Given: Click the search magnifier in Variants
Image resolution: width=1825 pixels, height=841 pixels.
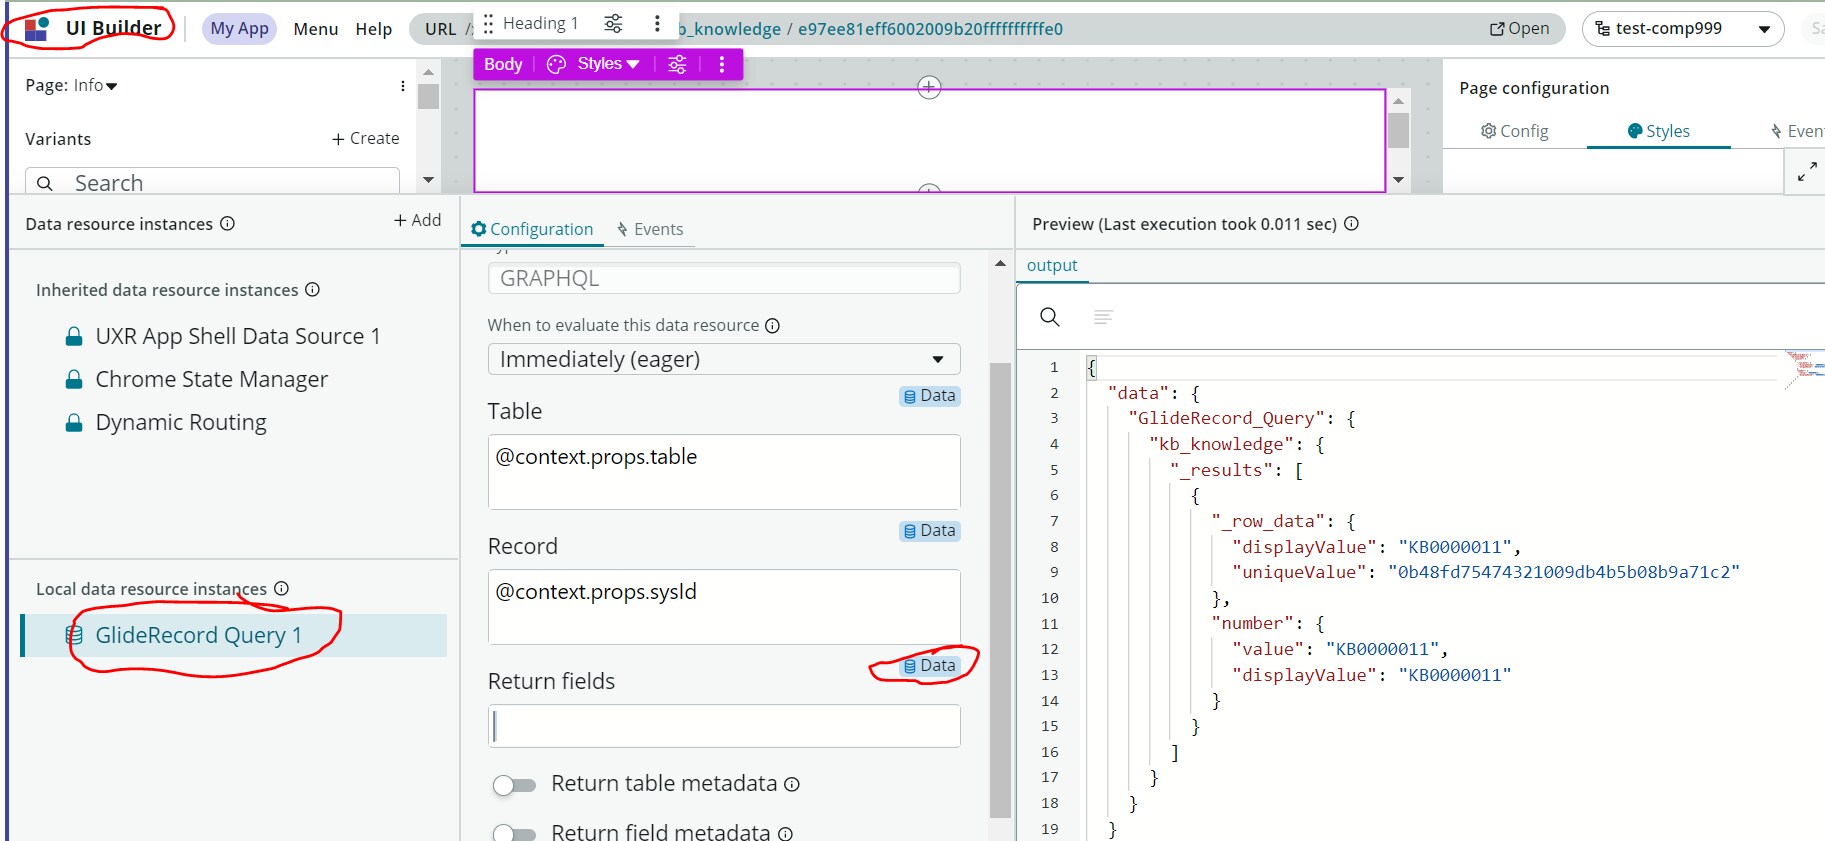Looking at the screenshot, I should 45,183.
